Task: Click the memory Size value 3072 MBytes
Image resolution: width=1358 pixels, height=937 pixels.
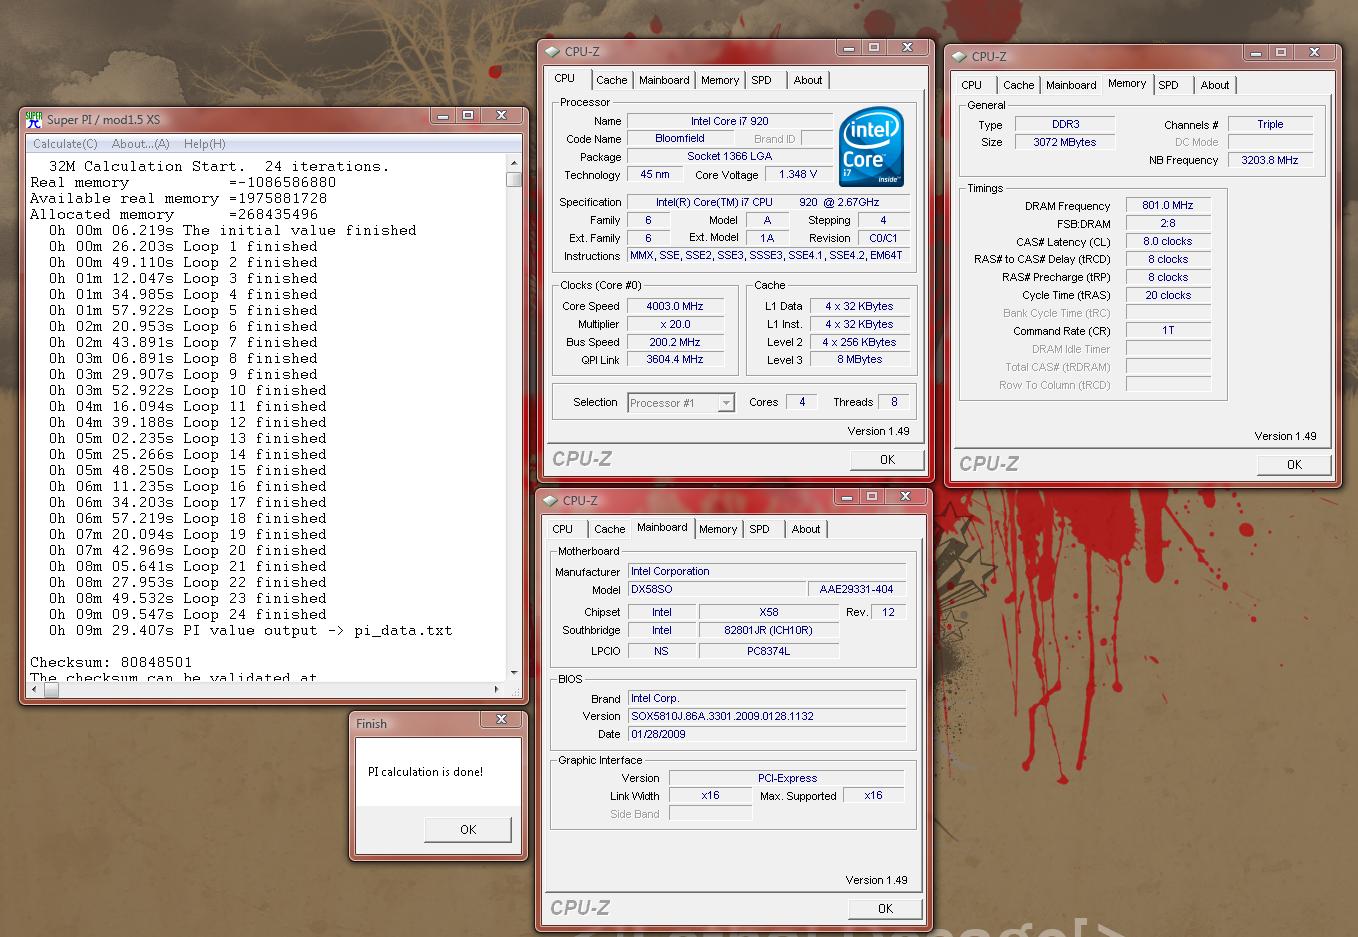Action: tap(1064, 142)
